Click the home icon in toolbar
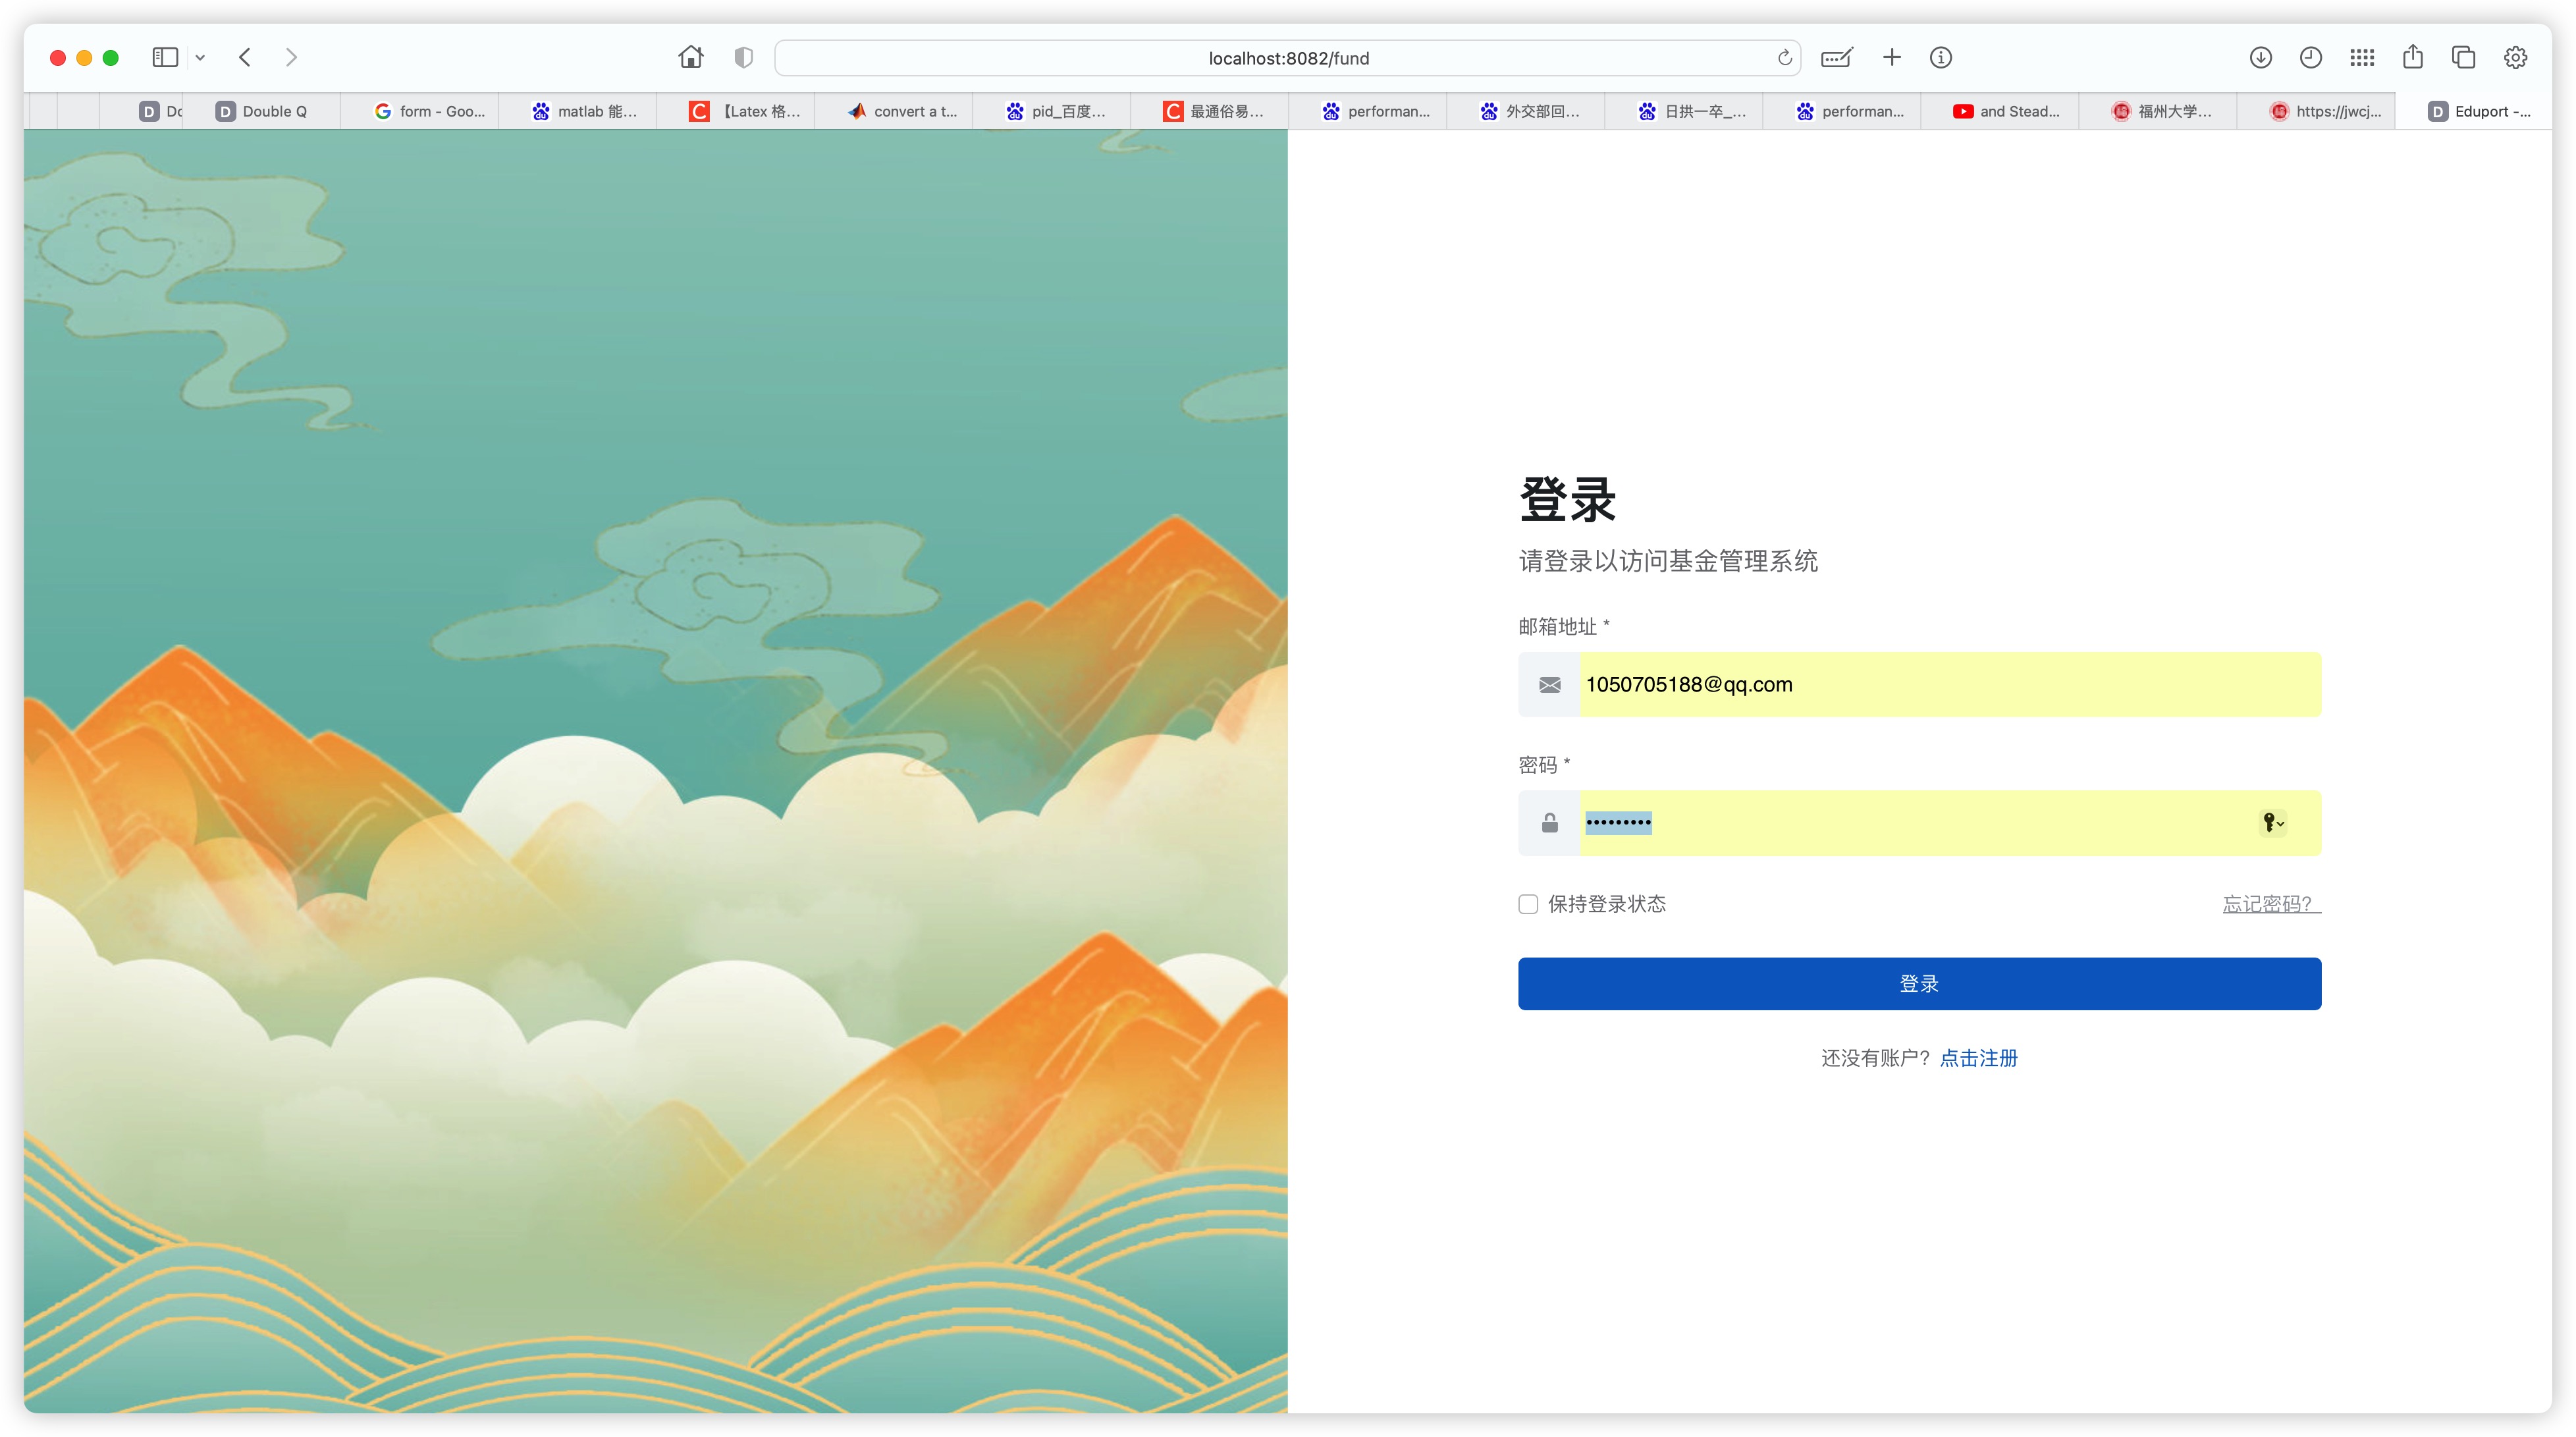Viewport: 2576px width, 1437px height. [x=690, y=57]
